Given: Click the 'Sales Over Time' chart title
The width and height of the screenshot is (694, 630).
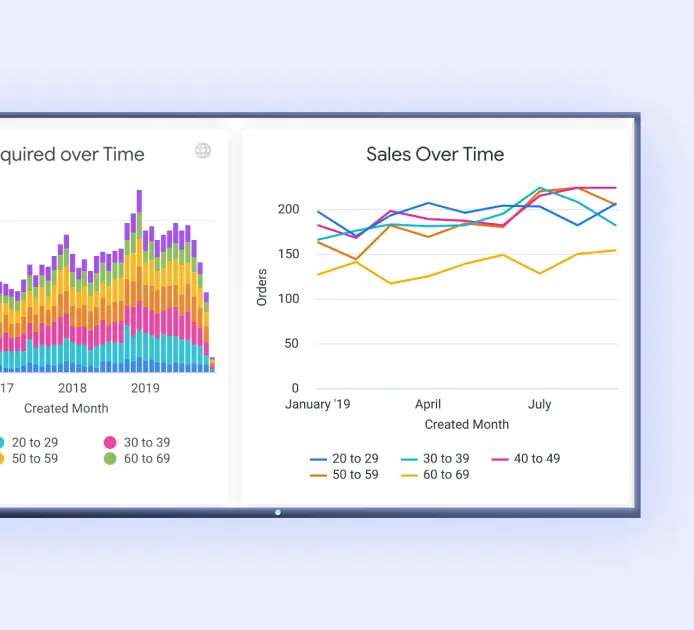Looking at the screenshot, I should [435, 154].
